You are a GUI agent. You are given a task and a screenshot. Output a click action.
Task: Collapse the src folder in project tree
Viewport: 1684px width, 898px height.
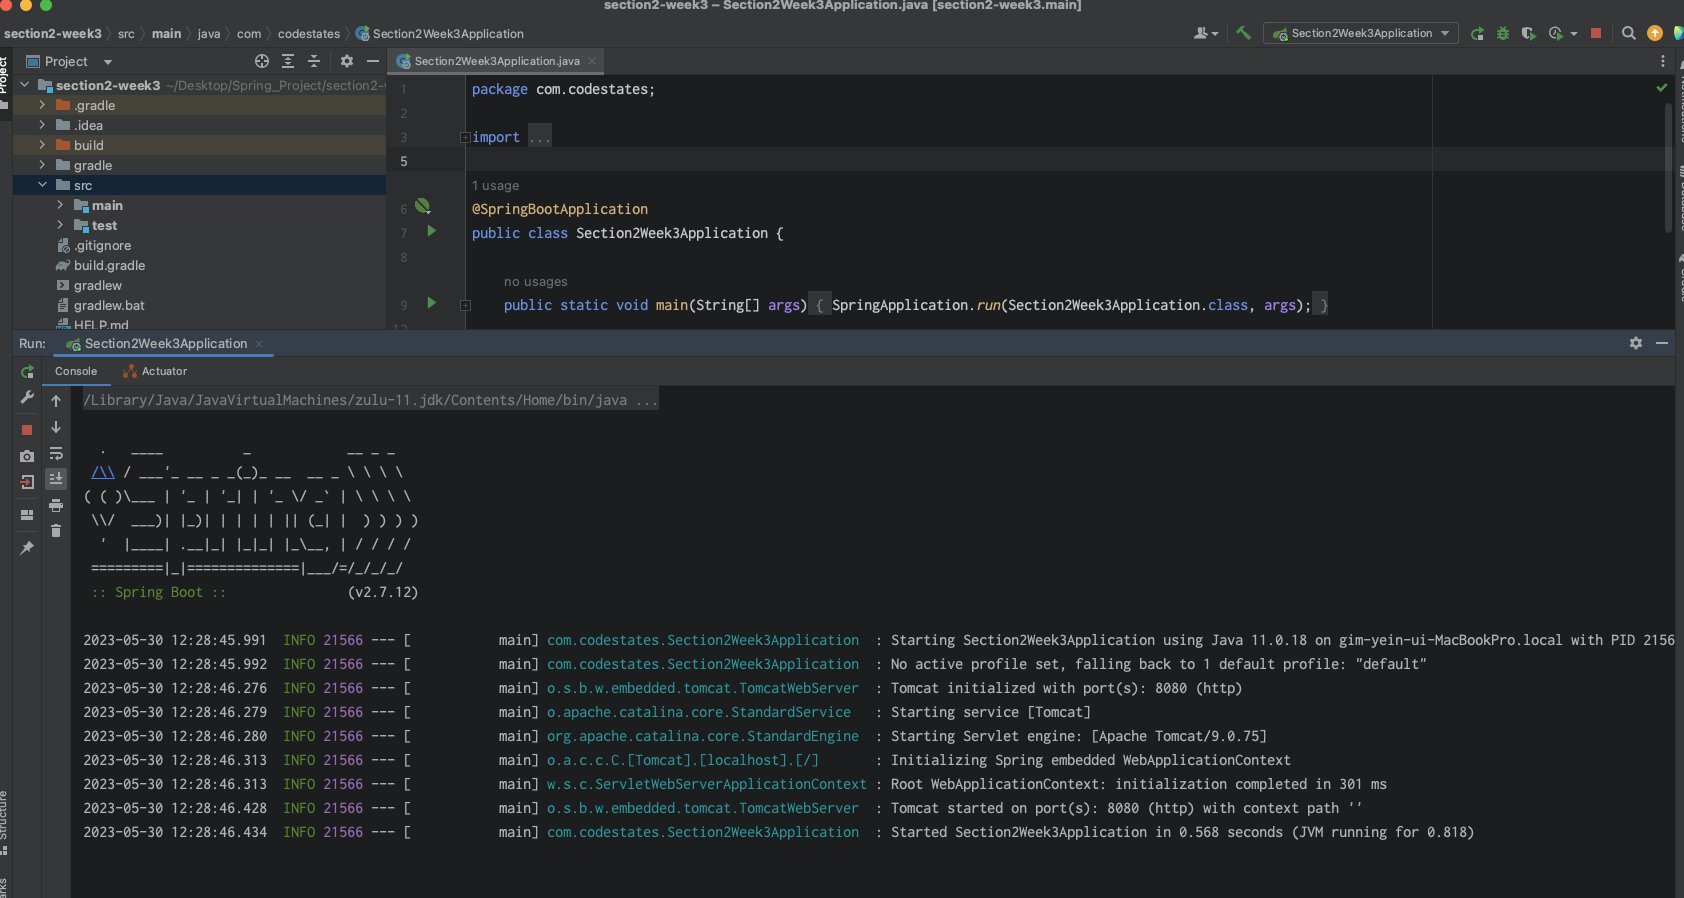[42, 185]
